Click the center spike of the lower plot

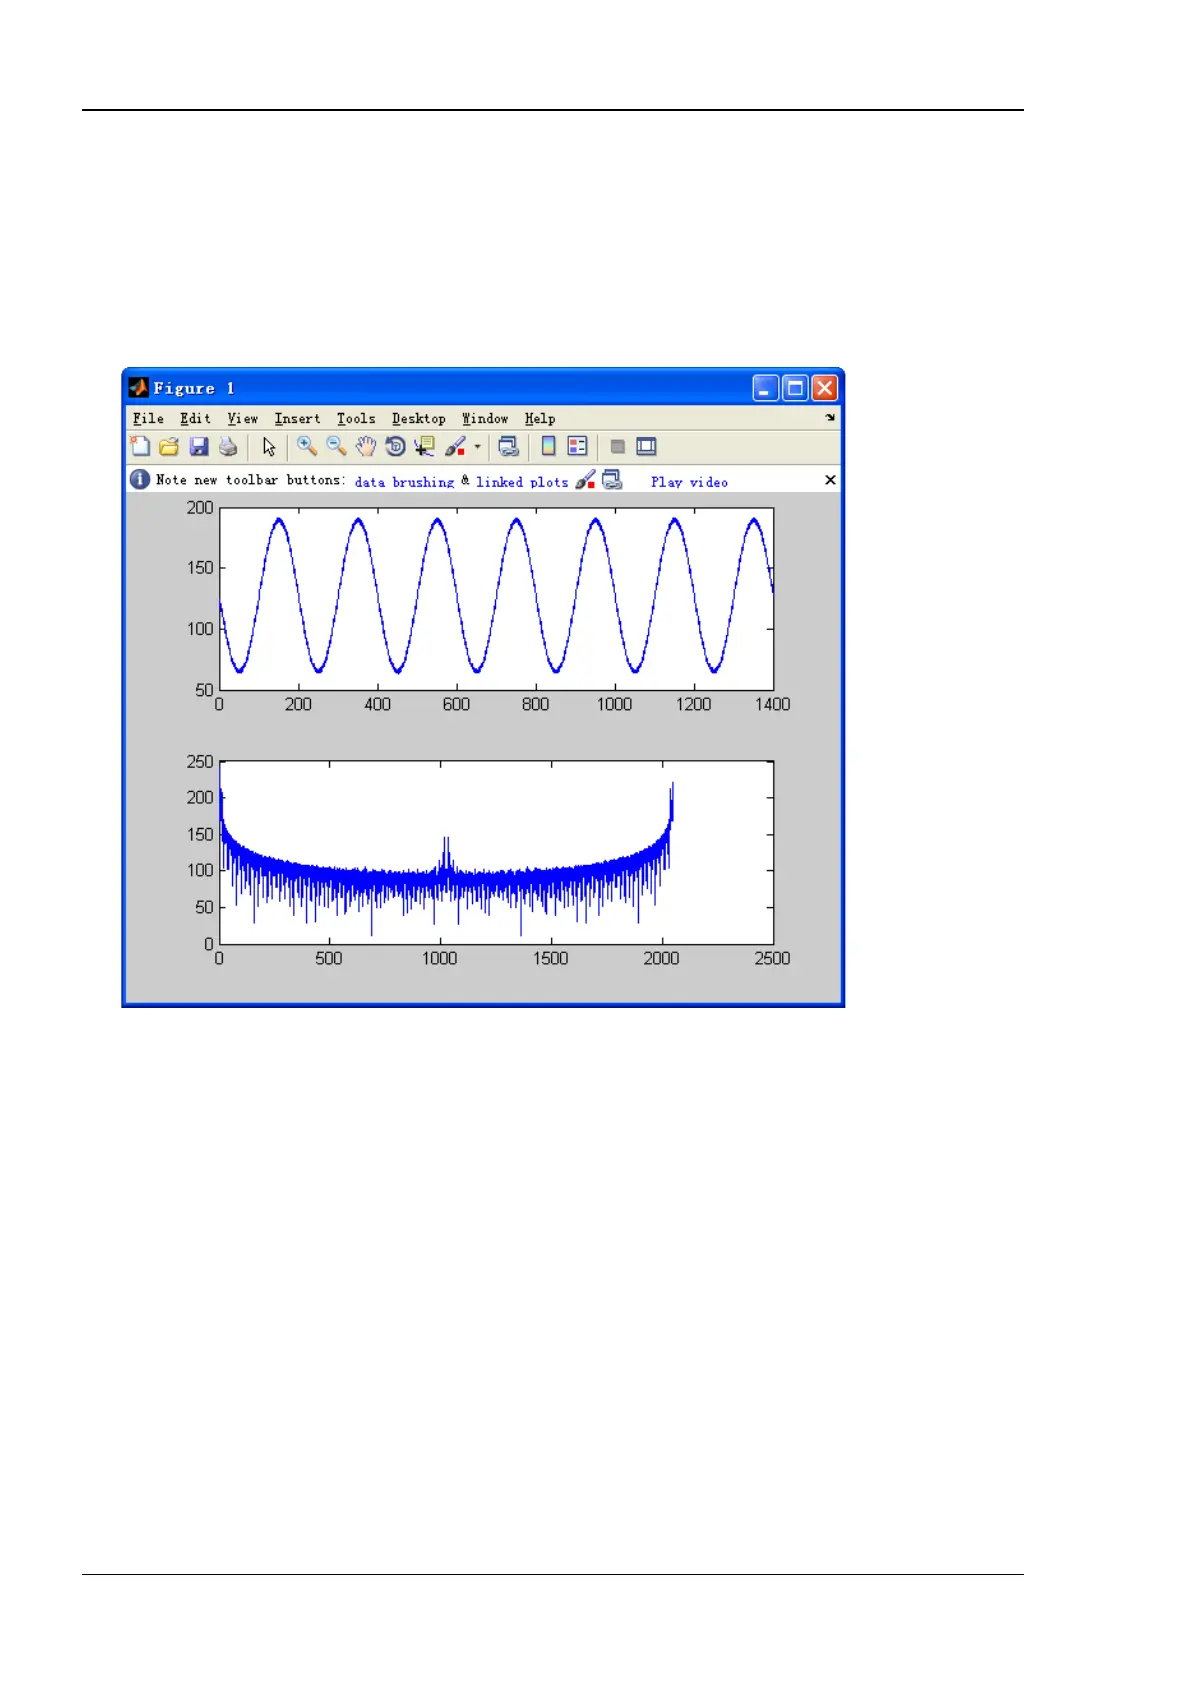click(446, 858)
